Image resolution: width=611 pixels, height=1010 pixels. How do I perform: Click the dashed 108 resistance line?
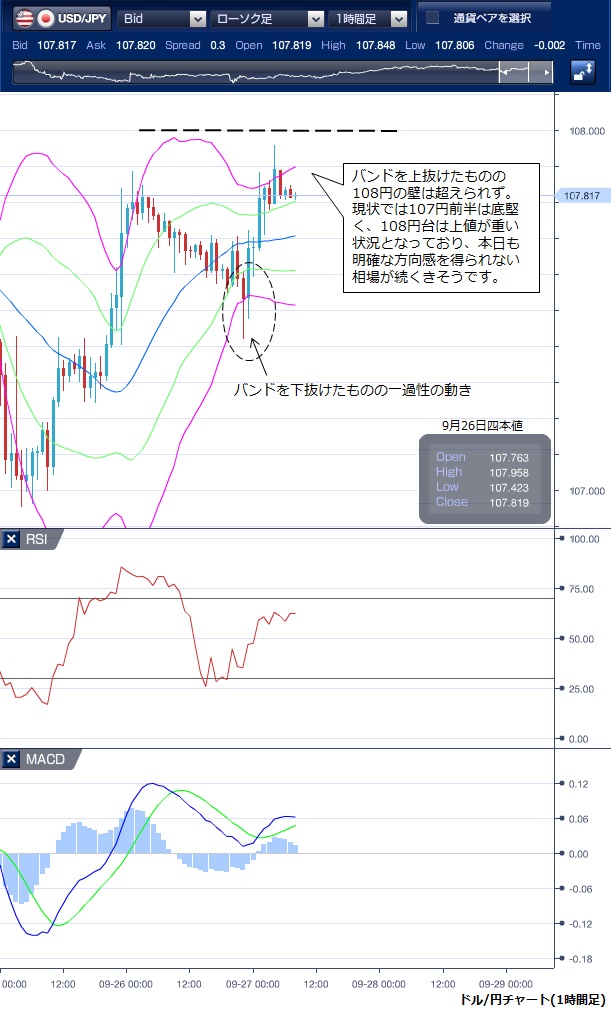tap(268, 130)
